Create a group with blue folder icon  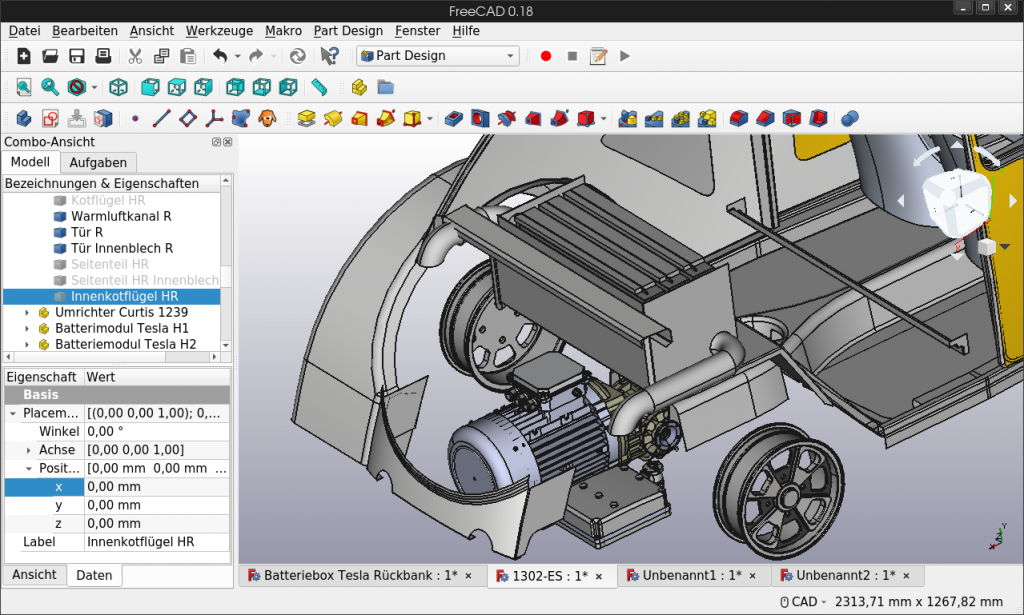385,87
